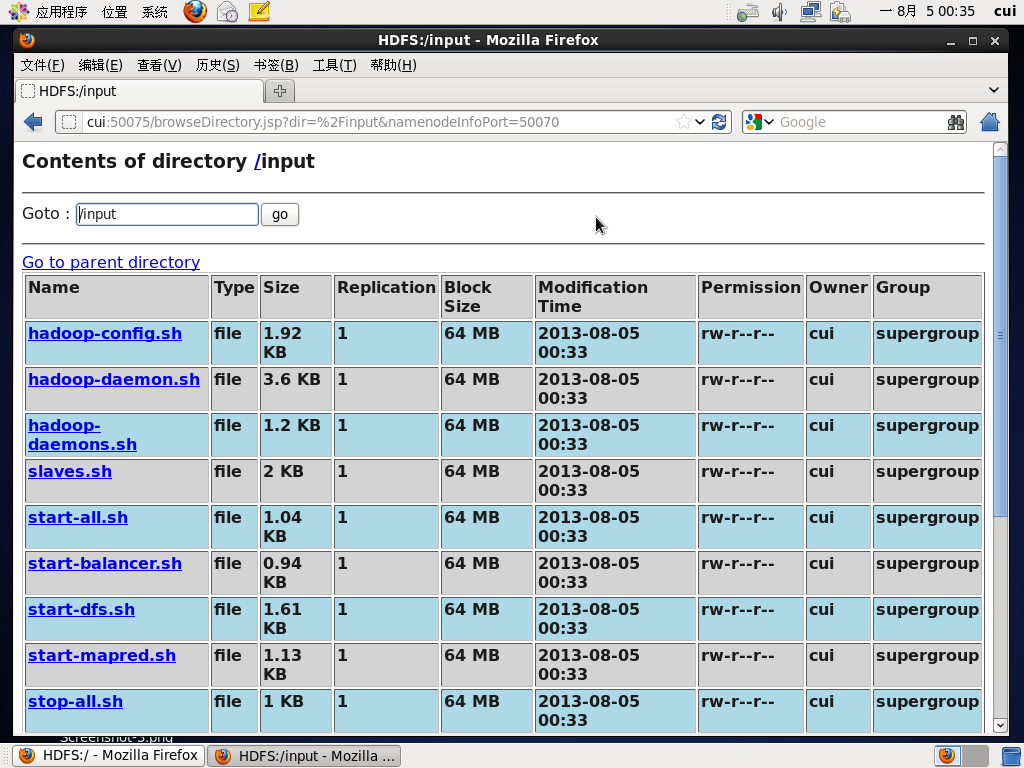Click the binoculars search icon

coord(955,122)
